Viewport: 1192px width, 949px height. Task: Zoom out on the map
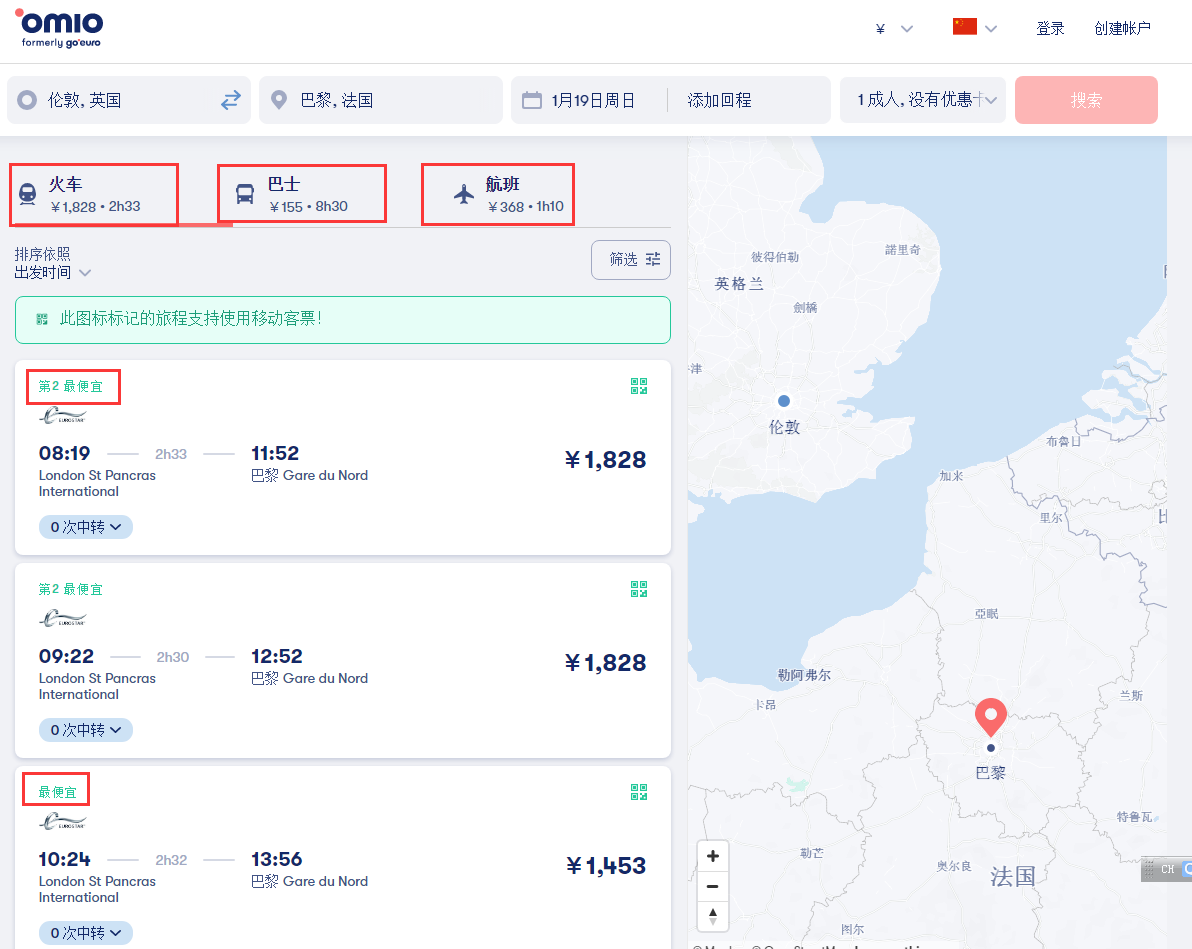[712, 886]
